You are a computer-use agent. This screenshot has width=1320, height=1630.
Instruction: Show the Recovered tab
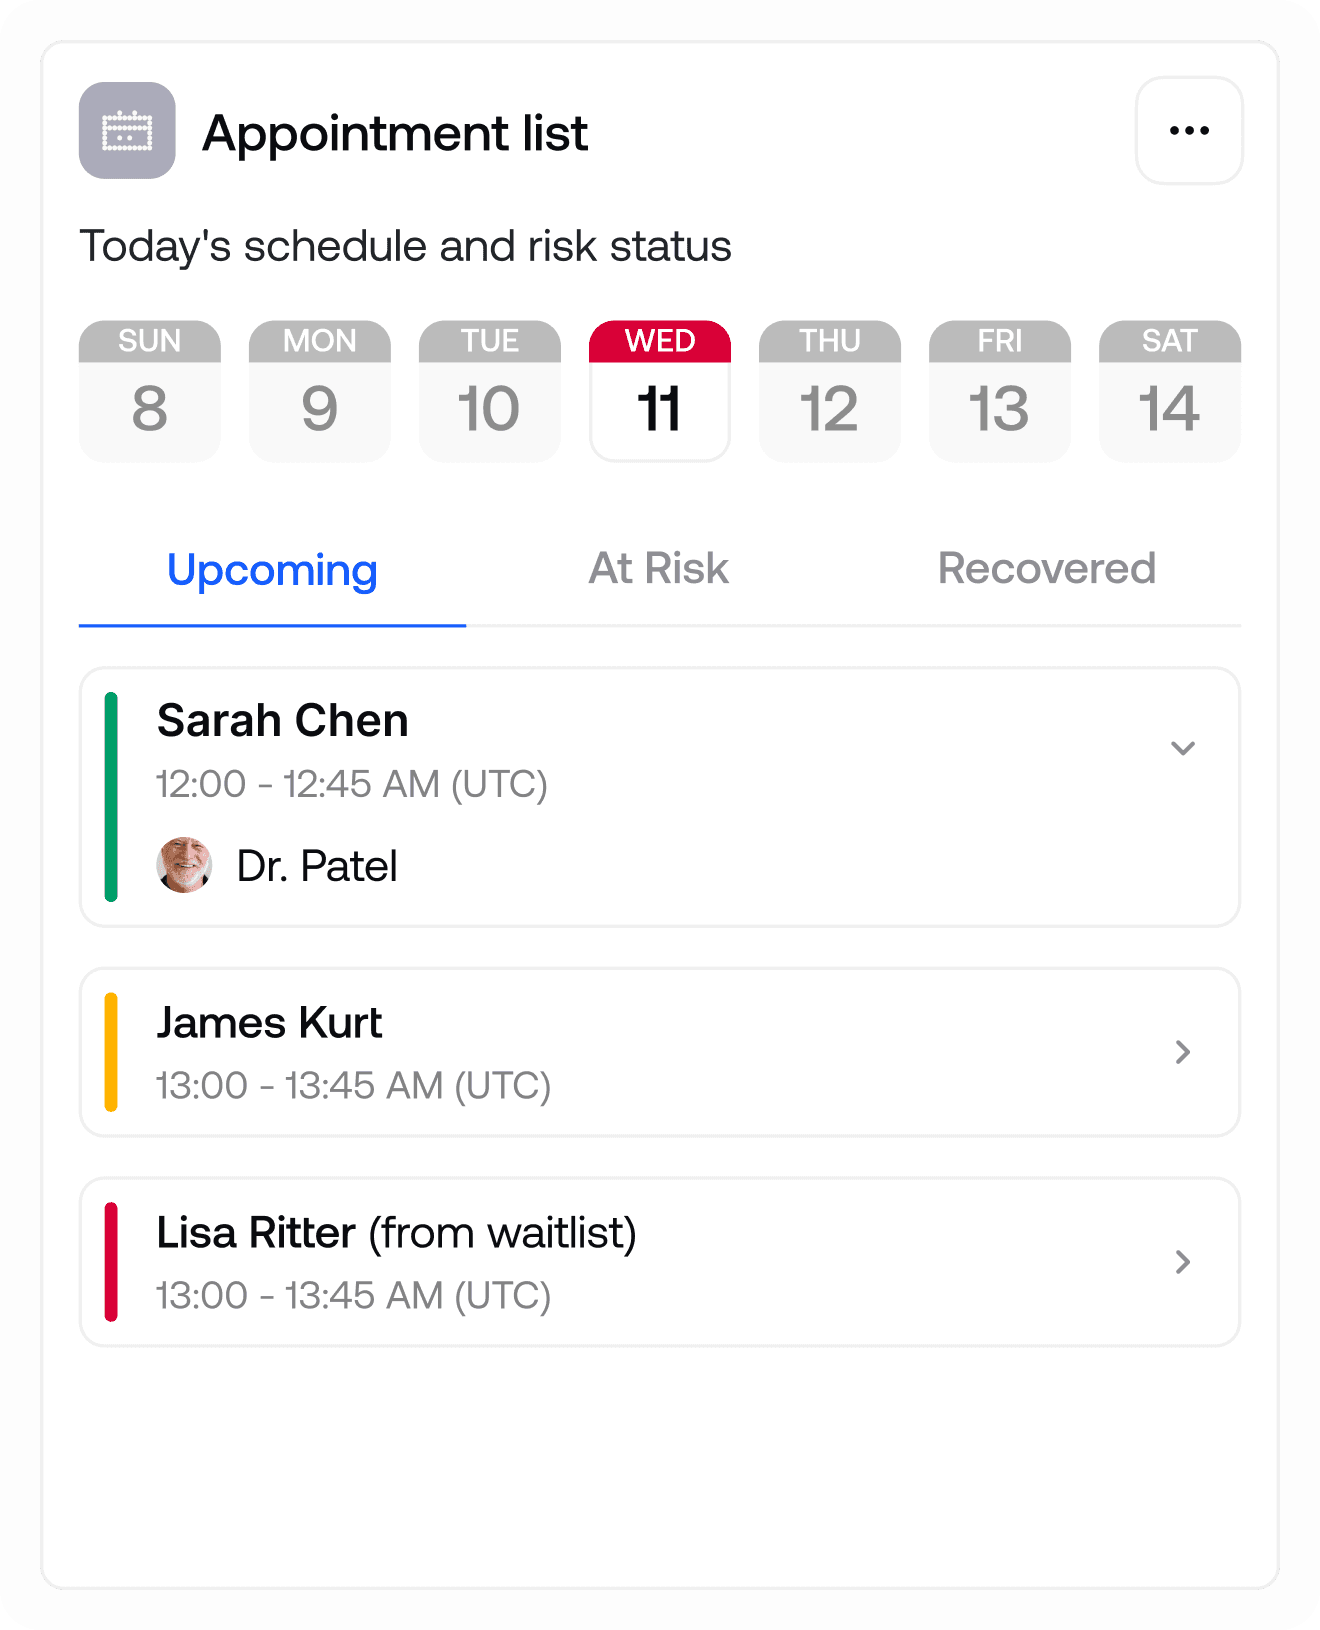coord(1046,569)
